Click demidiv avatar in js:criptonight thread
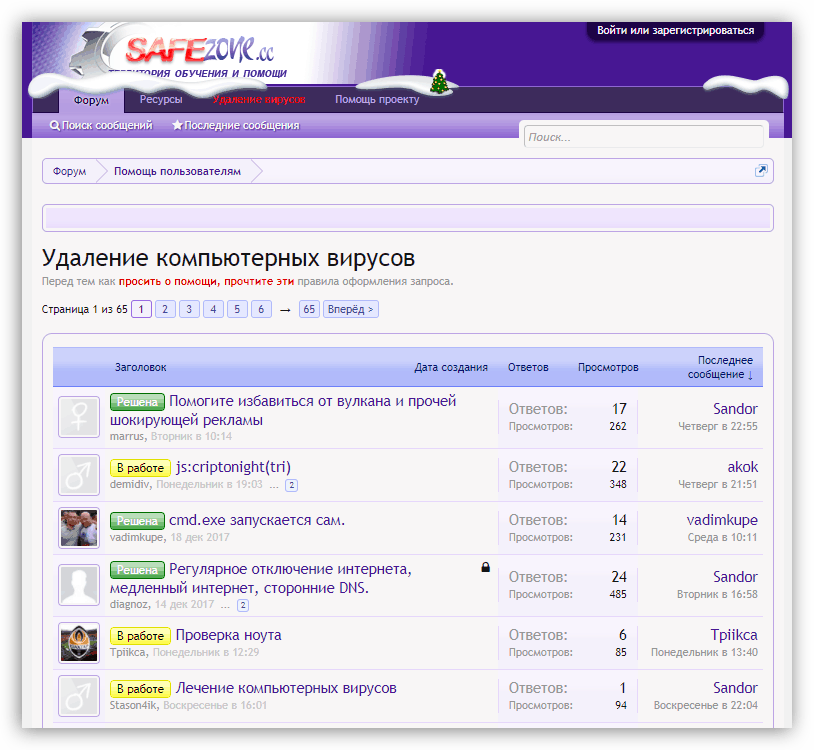 [79, 475]
